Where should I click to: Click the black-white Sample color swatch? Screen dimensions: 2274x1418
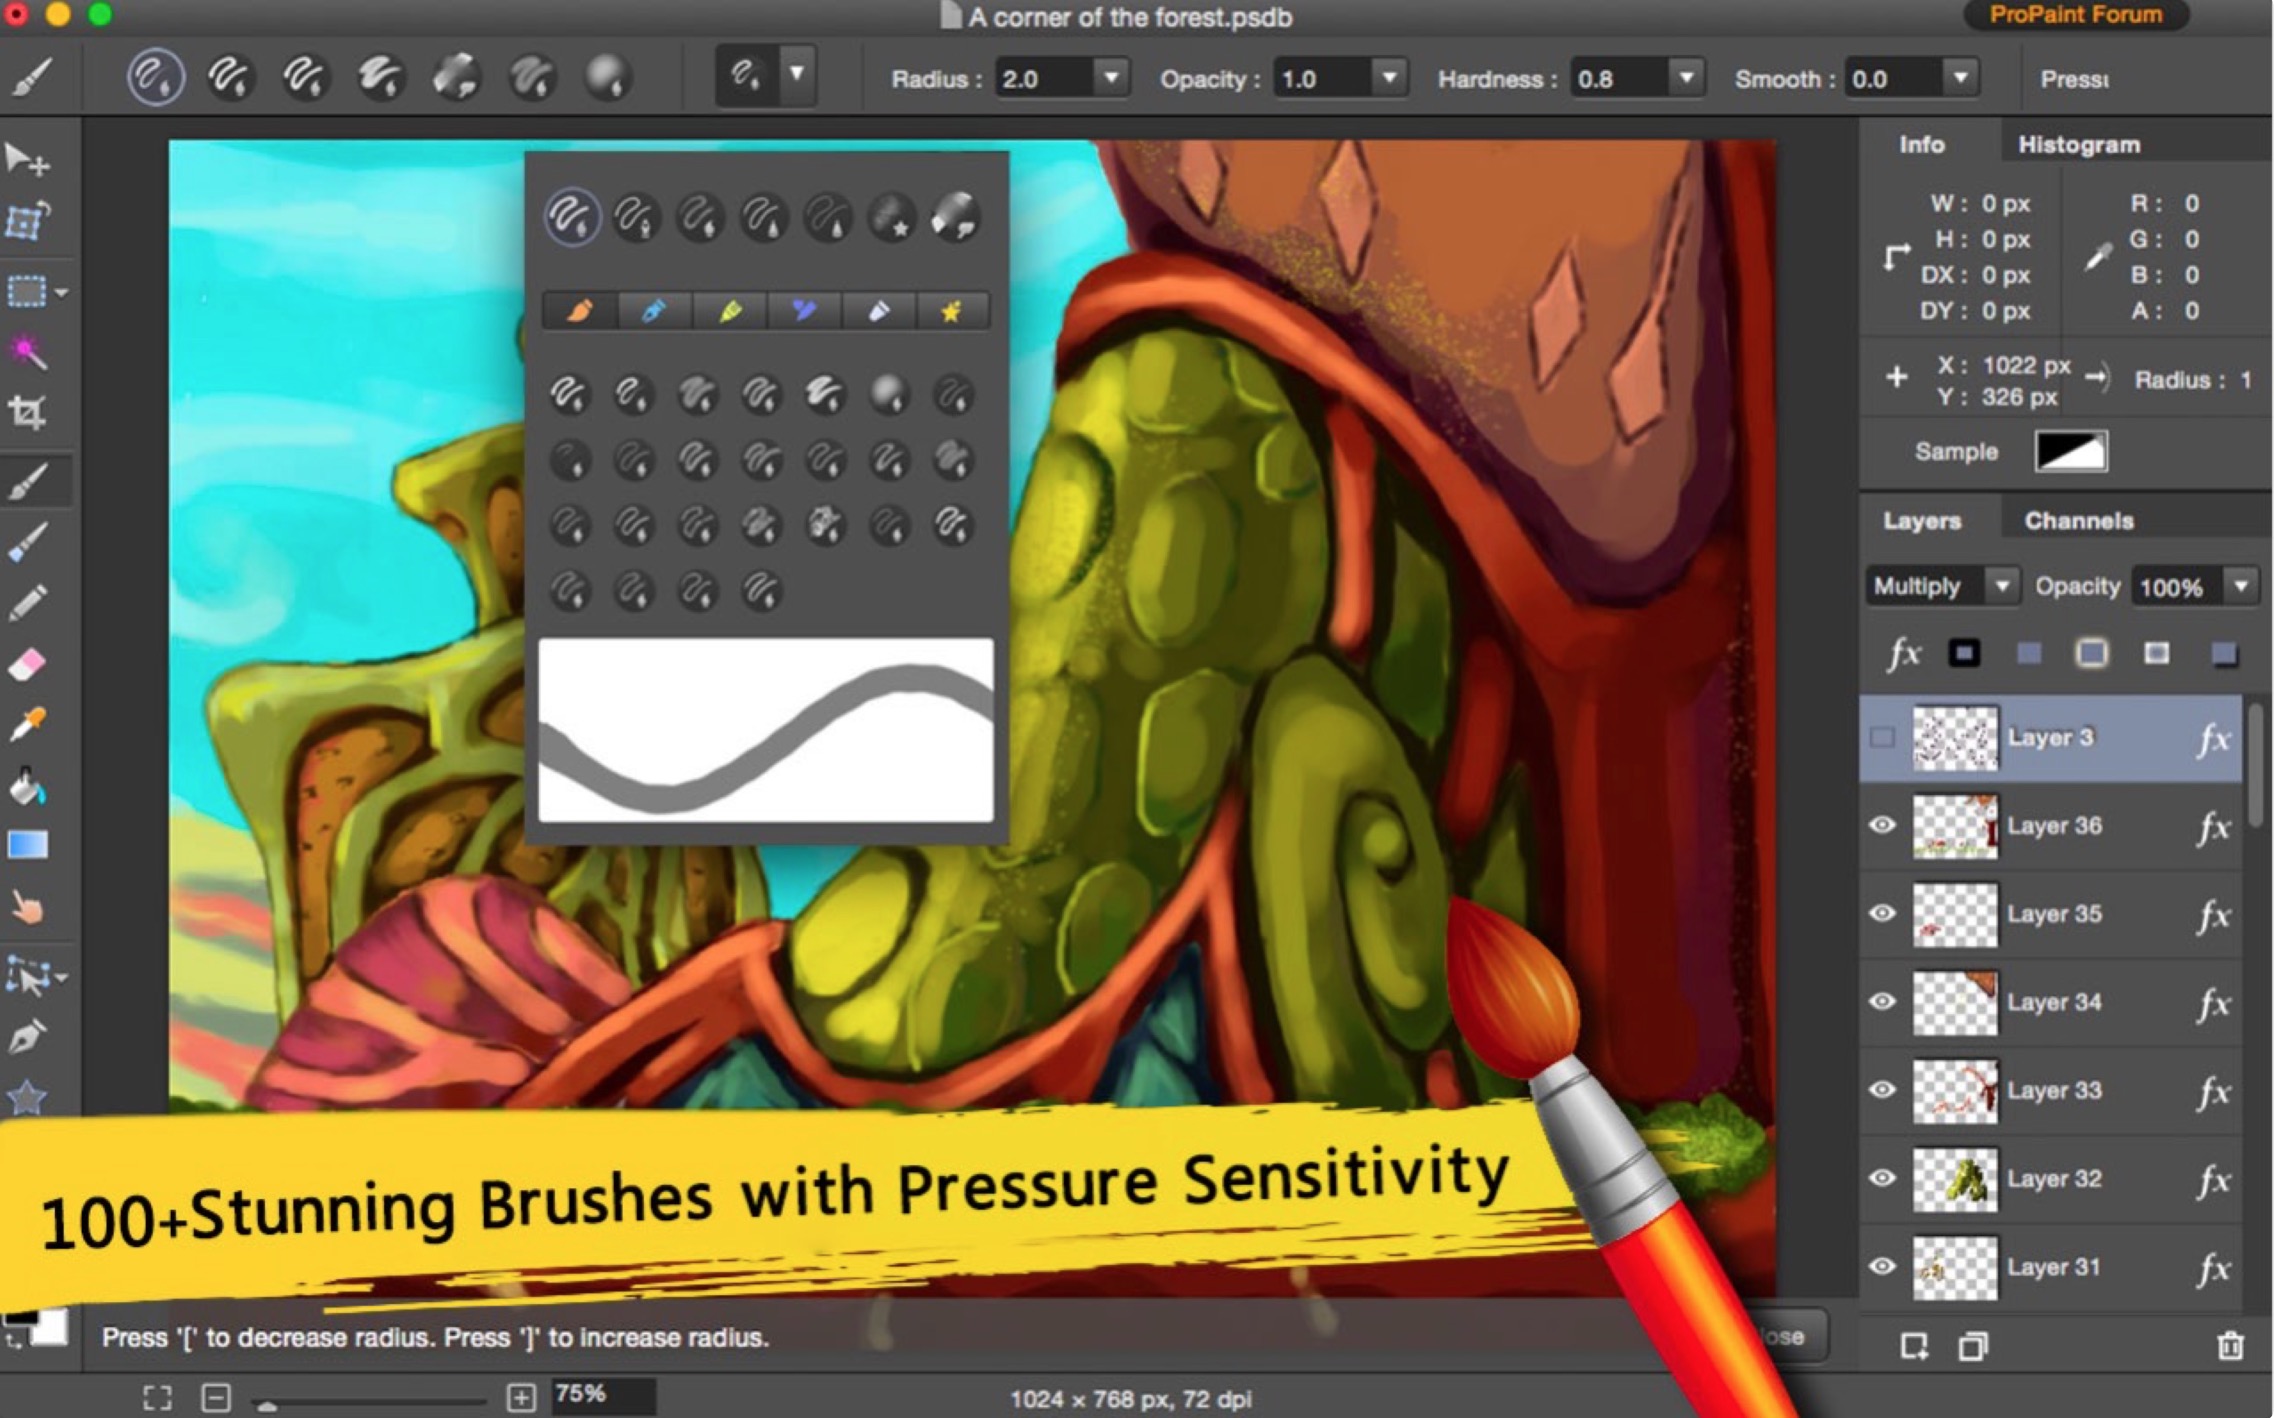[2070, 451]
